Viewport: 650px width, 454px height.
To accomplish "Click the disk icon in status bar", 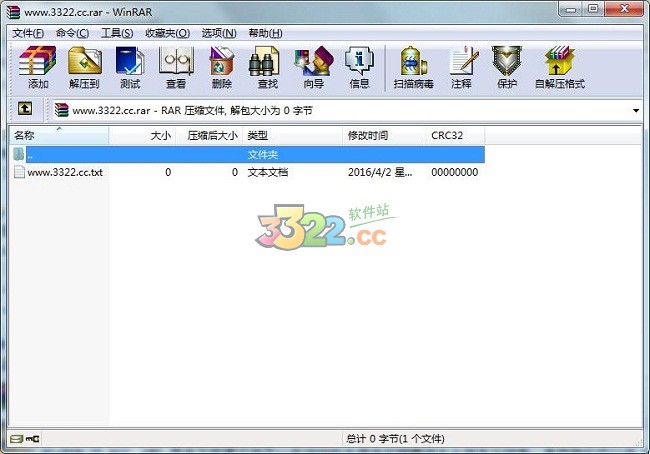I will [x=16, y=439].
